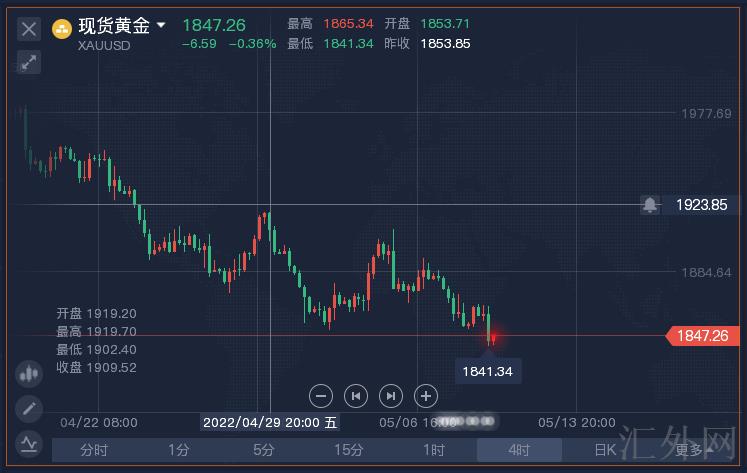The width and height of the screenshot is (747, 473).
Task: Click the 最低 1841.34 header value
Action: (348, 44)
